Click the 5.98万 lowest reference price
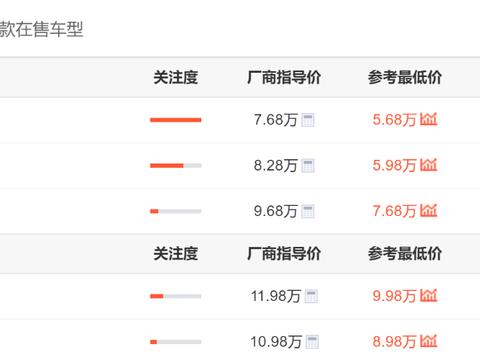The image size is (480, 360). pyautogui.click(x=395, y=166)
